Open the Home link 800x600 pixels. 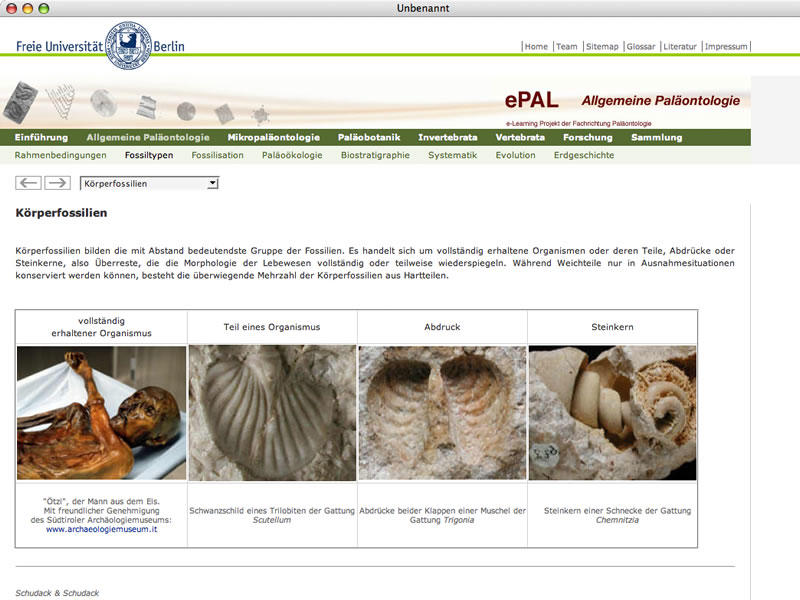click(536, 46)
